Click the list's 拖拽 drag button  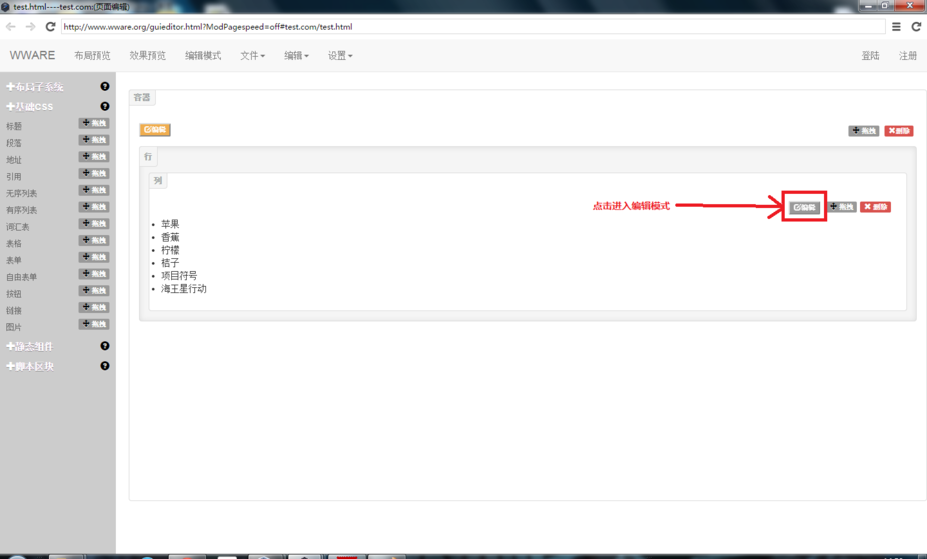coord(842,207)
